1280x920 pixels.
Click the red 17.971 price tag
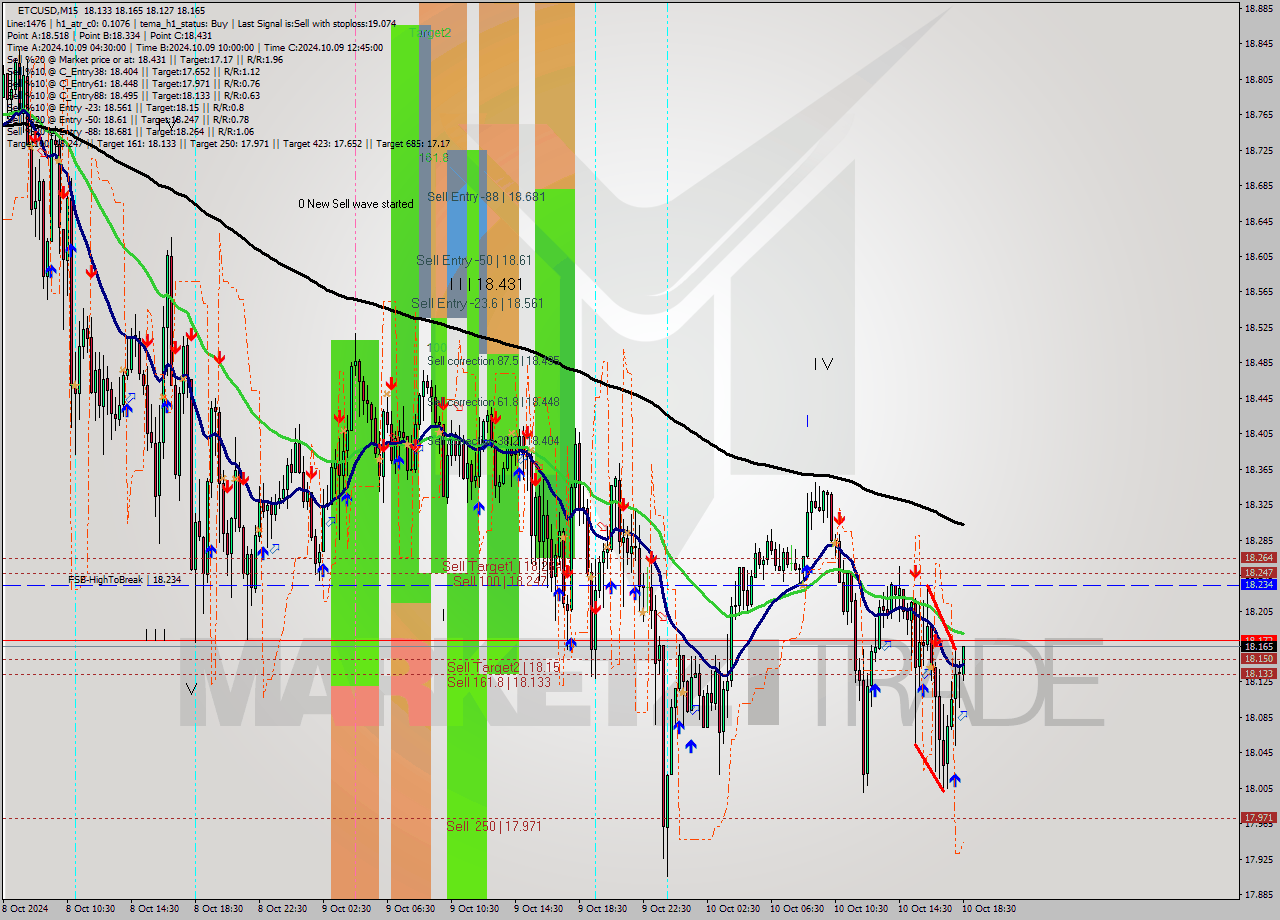1258,818
